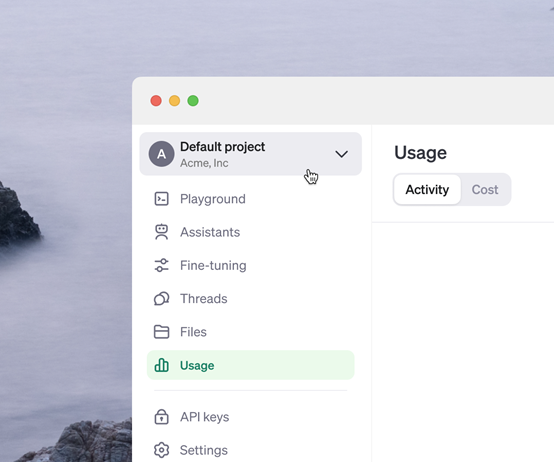
Task: Click the Usage page heading
Action: pyautogui.click(x=420, y=153)
